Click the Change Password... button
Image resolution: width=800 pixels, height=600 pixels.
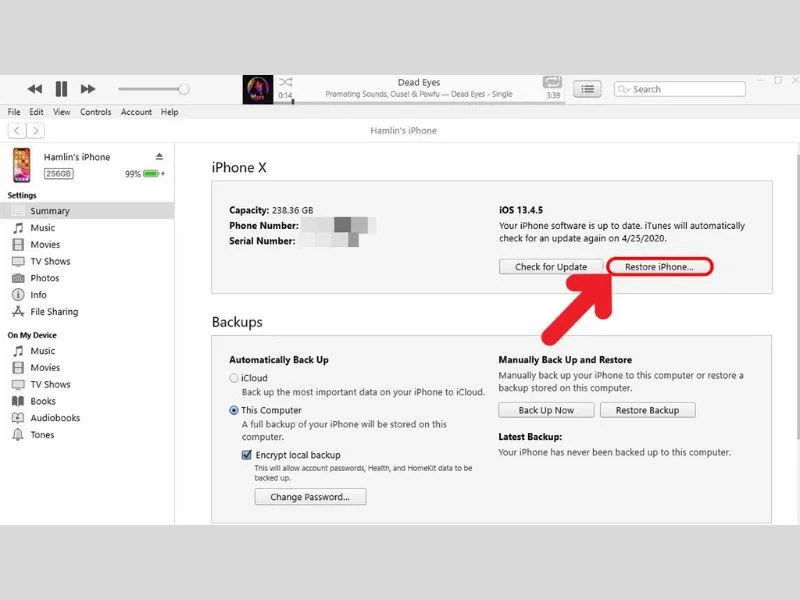point(310,497)
